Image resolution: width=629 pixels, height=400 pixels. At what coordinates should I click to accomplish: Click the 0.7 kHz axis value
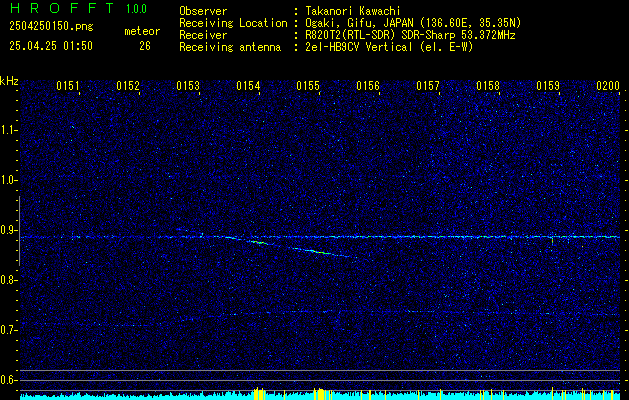click(6, 330)
